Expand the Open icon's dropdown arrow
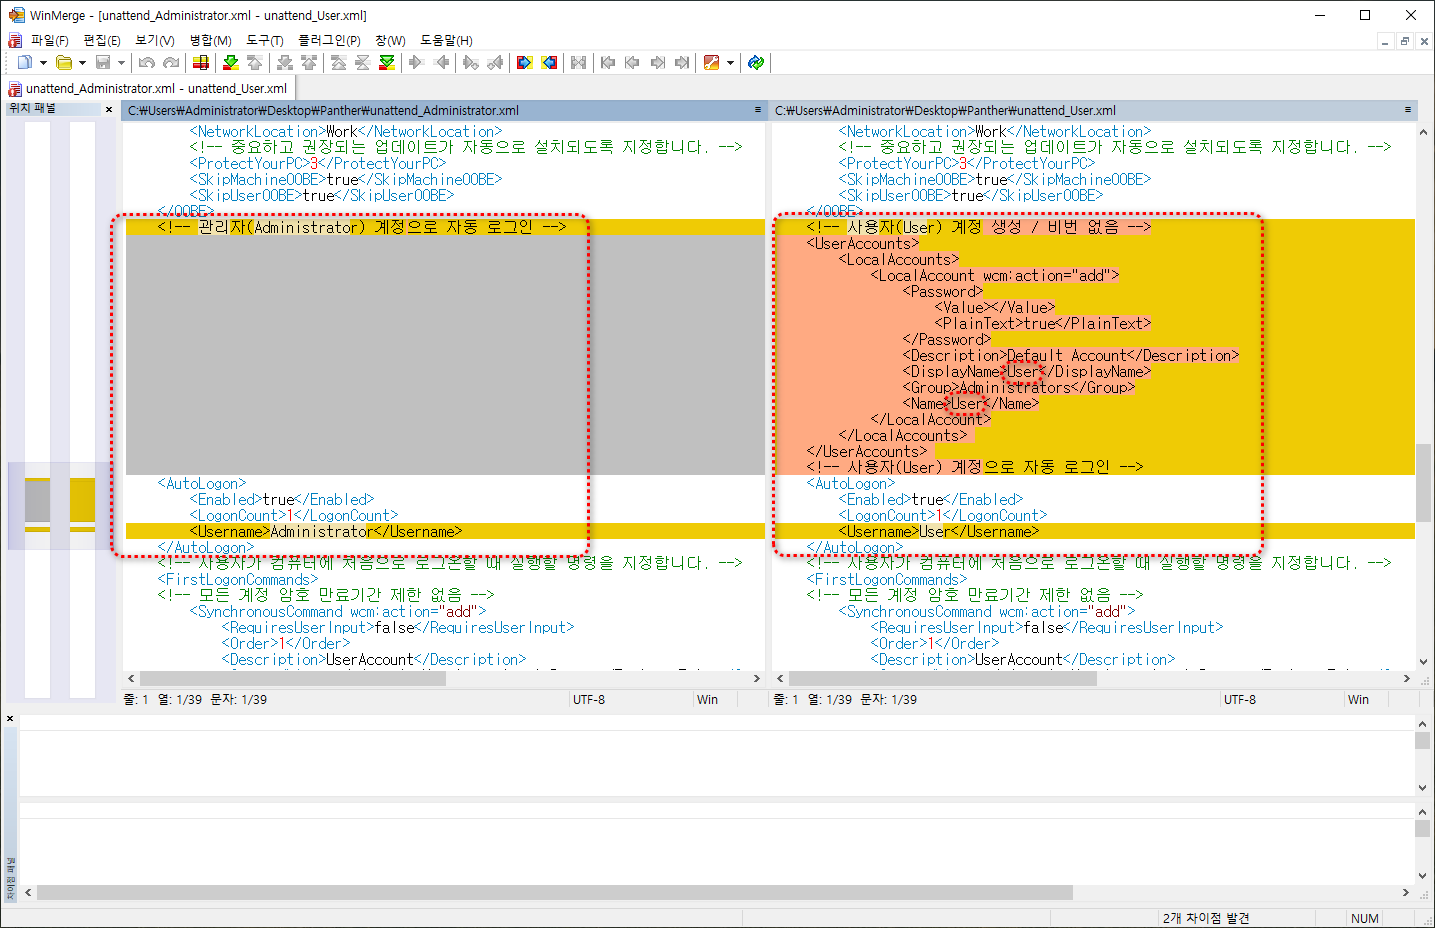Screen dimensions: 1435x928 pos(82,63)
